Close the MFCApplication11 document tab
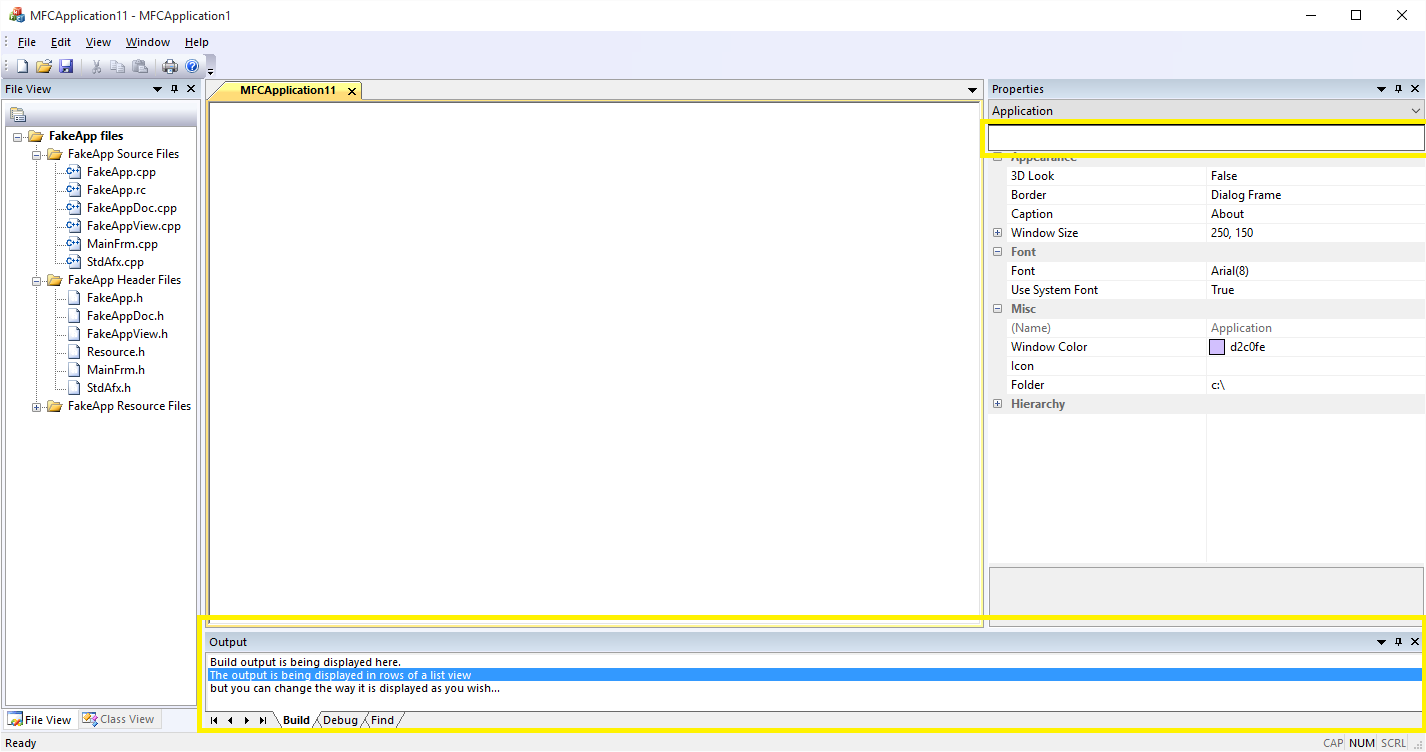Viewport: 1426px width, 752px height. (x=351, y=91)
